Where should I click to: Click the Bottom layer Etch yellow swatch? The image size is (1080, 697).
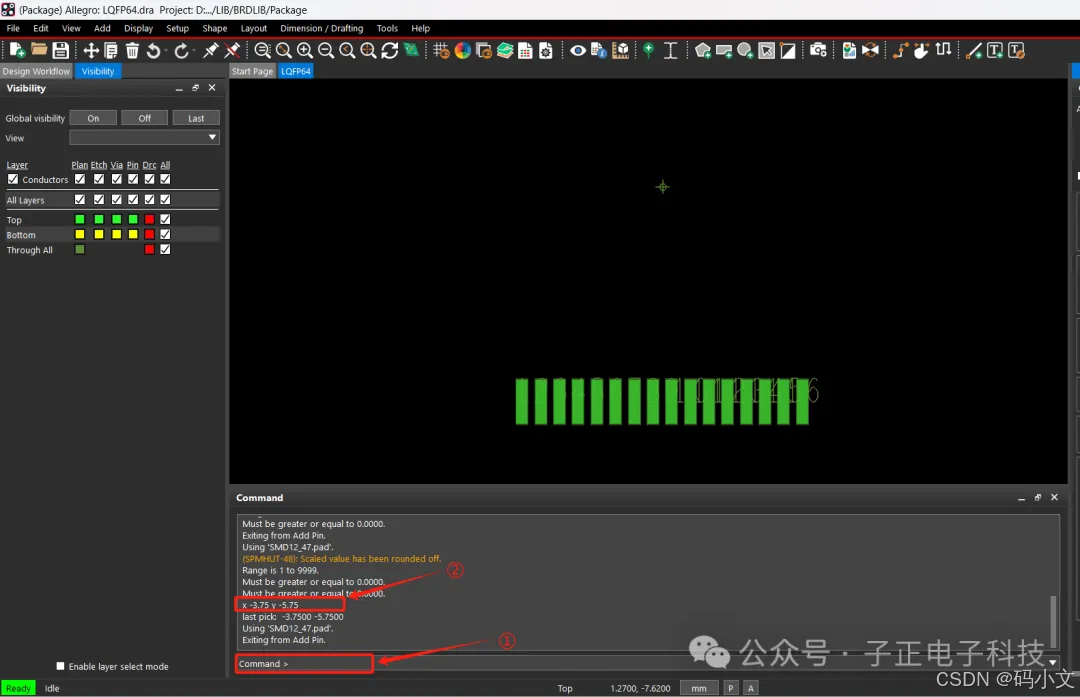click(99, 234)
